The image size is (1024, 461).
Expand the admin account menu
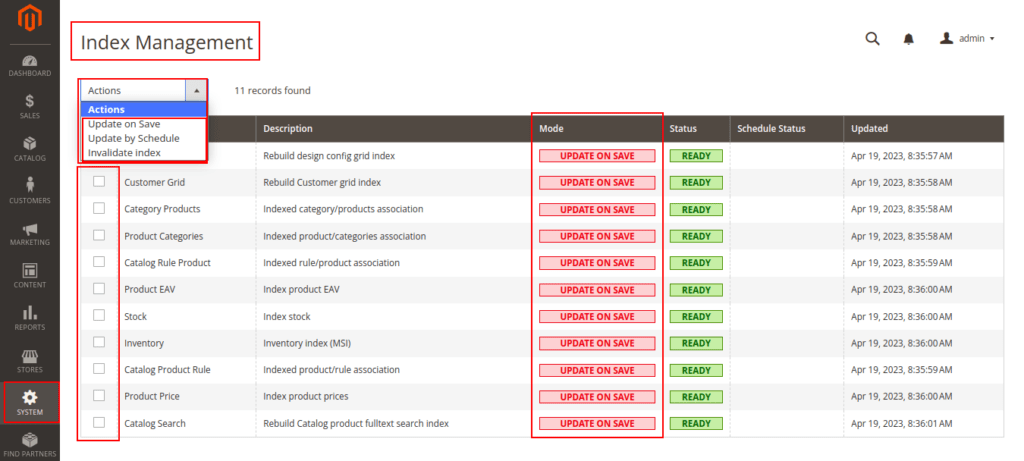tap(967, 39)
